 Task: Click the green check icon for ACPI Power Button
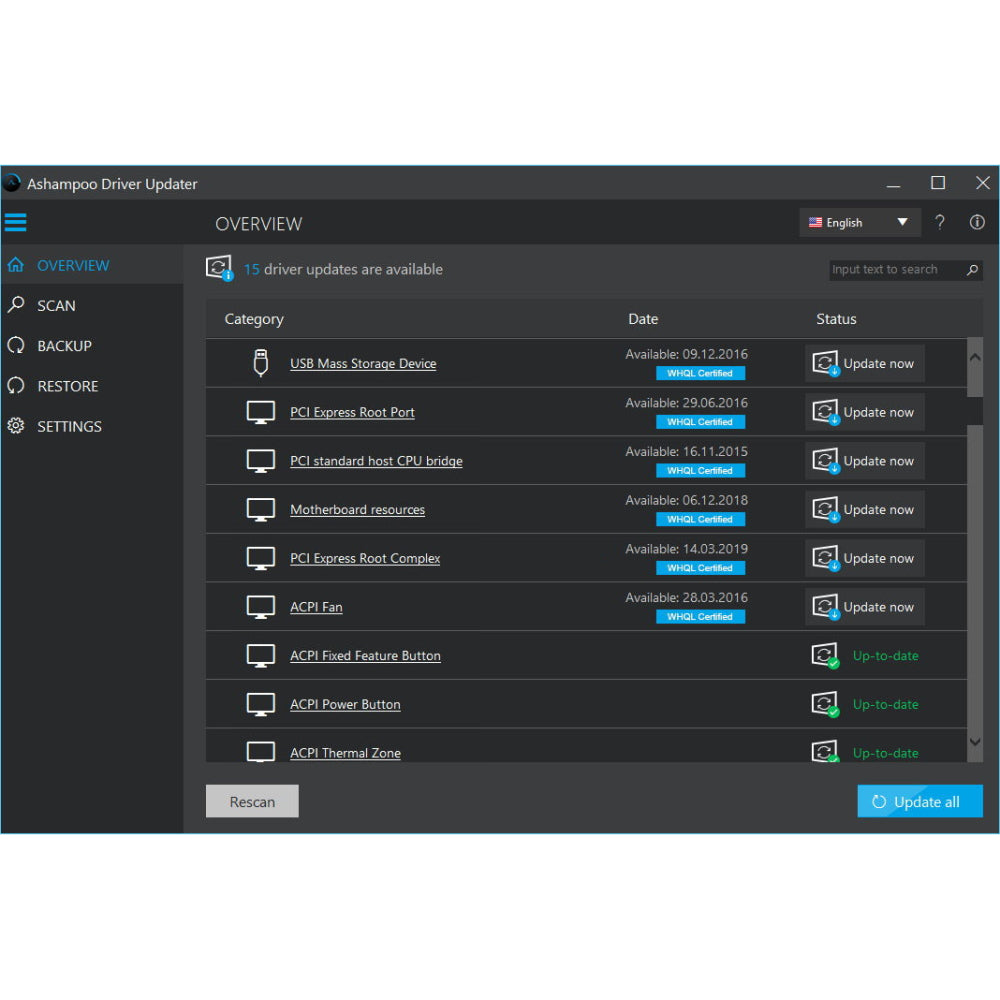click(825, 704)
